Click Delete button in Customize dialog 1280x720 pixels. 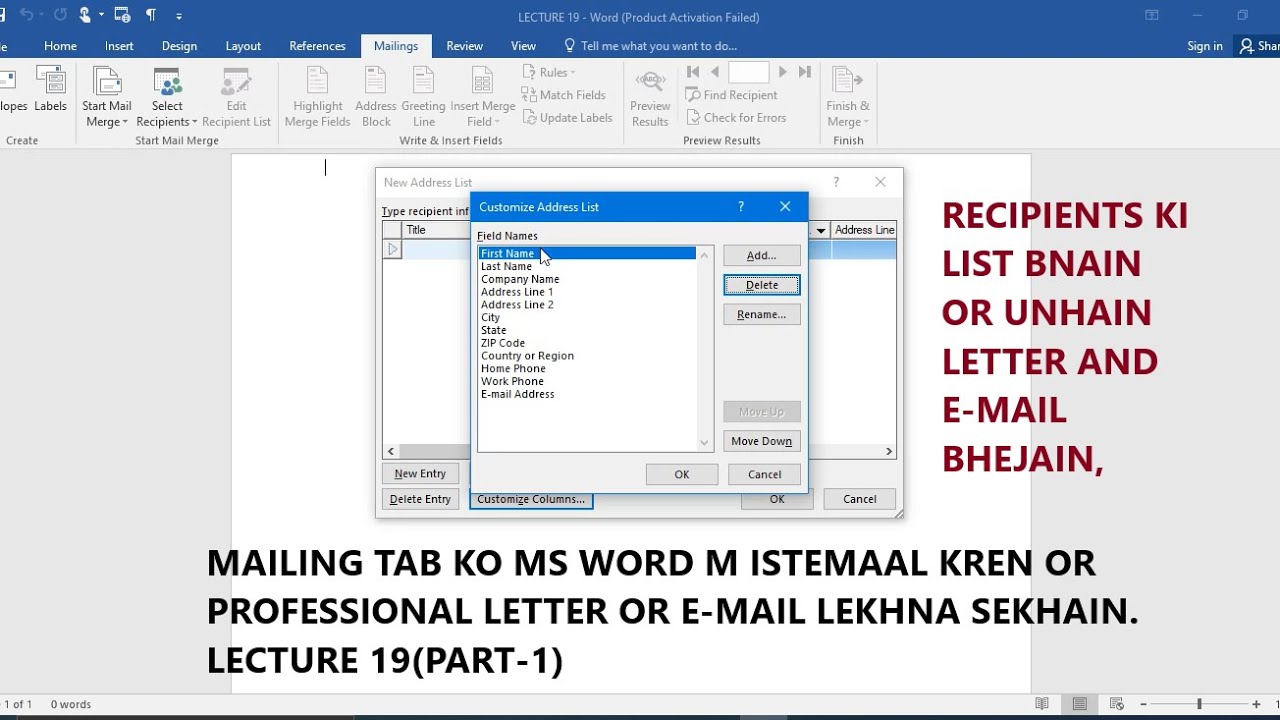pyautogui.click(x=761, y=285)
